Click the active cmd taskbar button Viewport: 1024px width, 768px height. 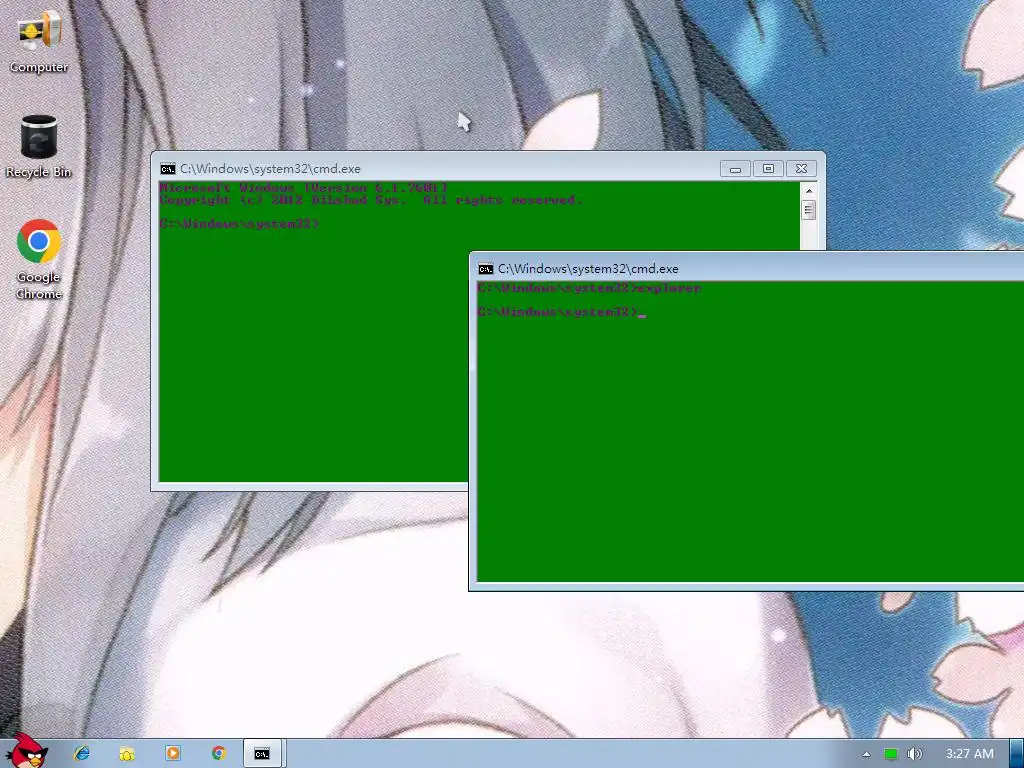pos(263,754)
